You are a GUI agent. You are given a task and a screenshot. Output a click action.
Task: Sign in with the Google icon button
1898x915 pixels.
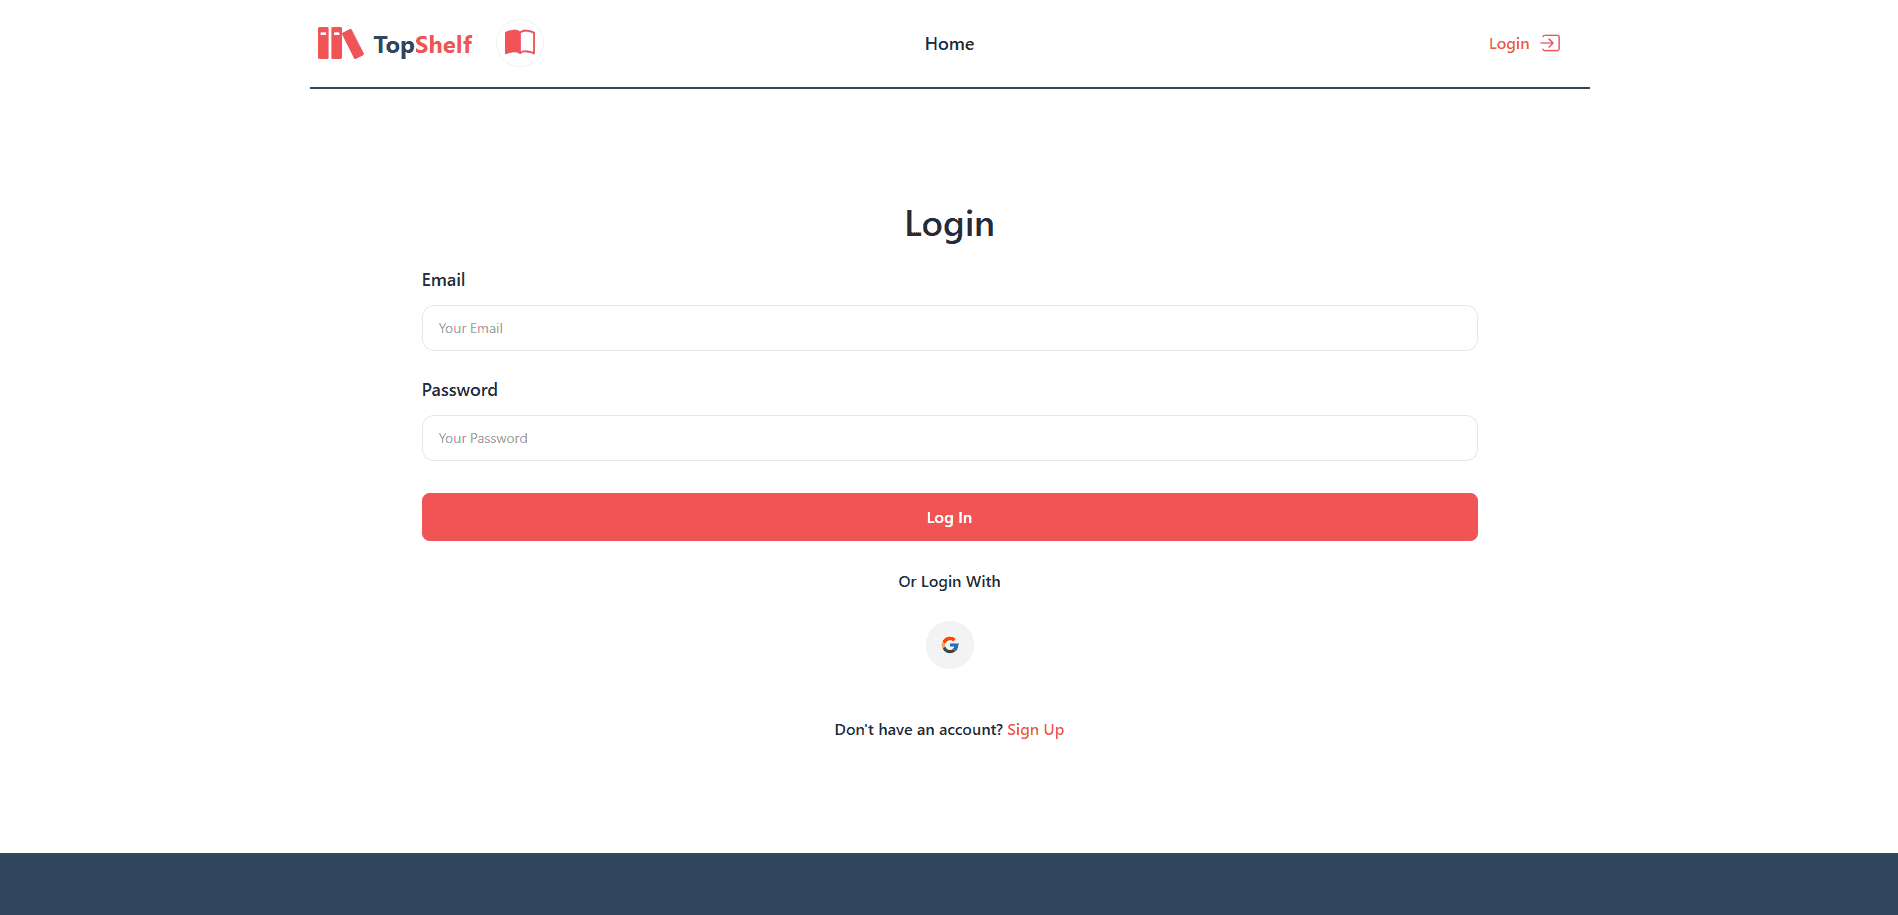tap(949, 645)
